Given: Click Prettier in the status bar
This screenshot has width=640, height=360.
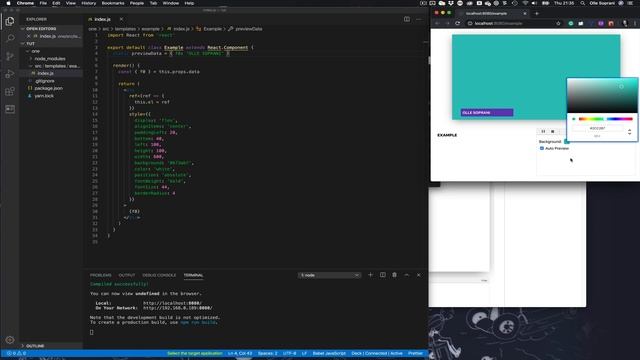Looking at the screenshot, I should point(416,353).
